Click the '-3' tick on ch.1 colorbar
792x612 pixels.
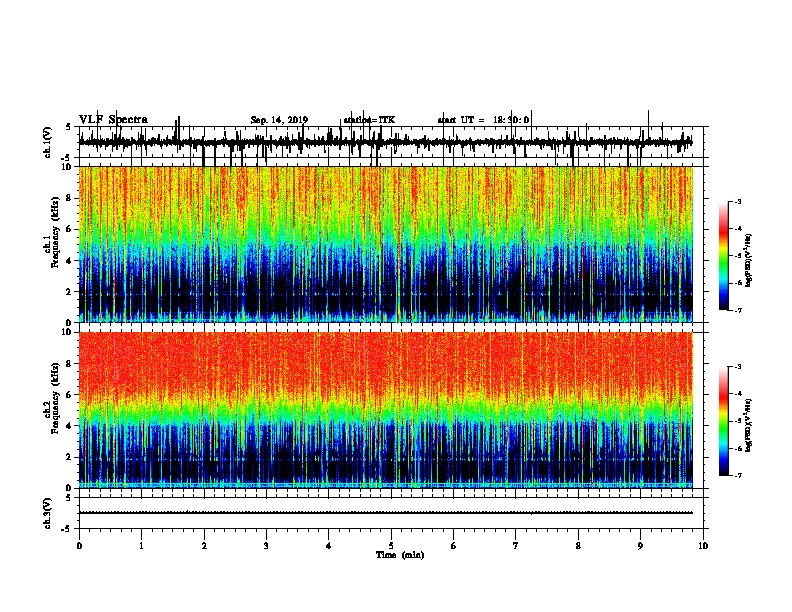click(738, 201)
